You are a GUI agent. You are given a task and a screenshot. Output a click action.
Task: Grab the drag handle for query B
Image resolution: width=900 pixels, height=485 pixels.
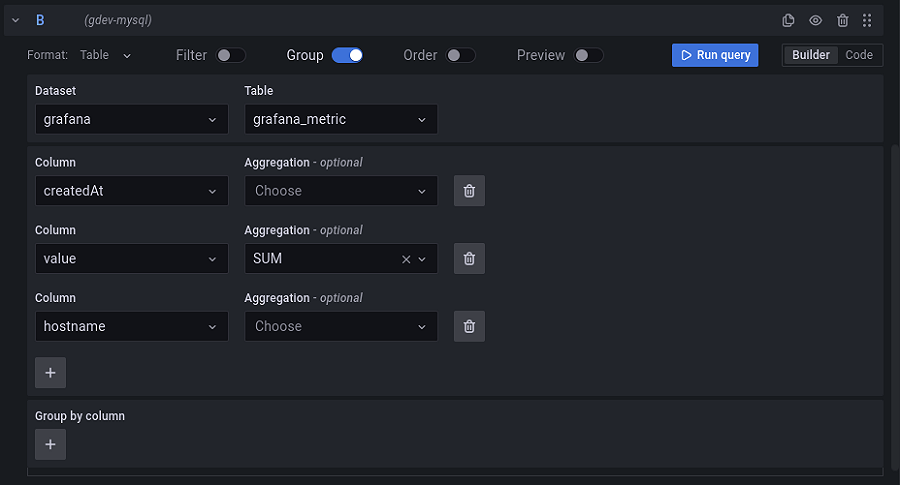pyautogui.click(x=867, y=20)
